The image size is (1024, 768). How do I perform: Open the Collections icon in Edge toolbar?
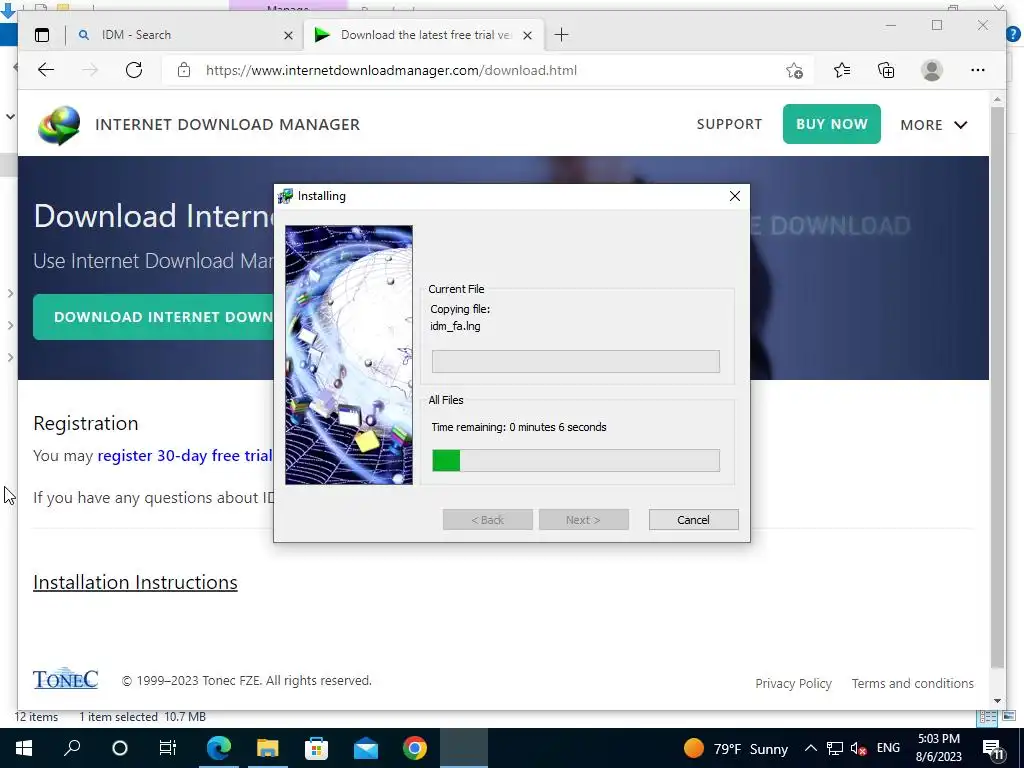(x=886, y=70)
